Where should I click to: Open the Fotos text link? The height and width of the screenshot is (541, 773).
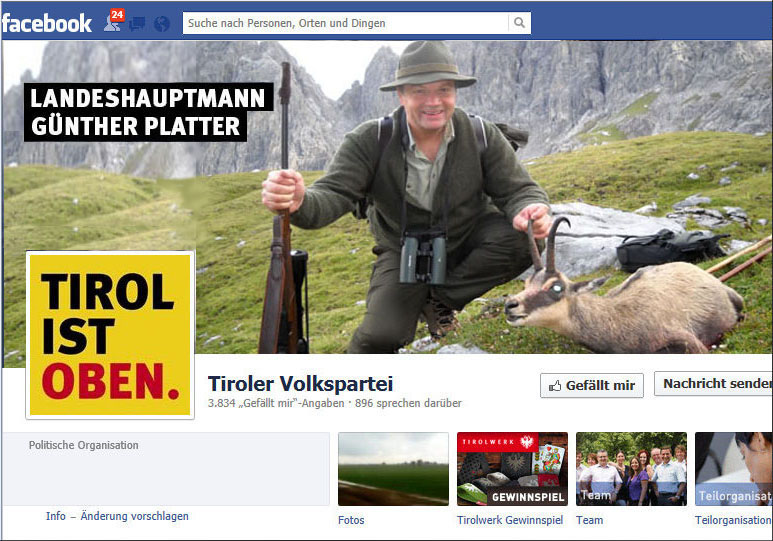coord(351,520)
